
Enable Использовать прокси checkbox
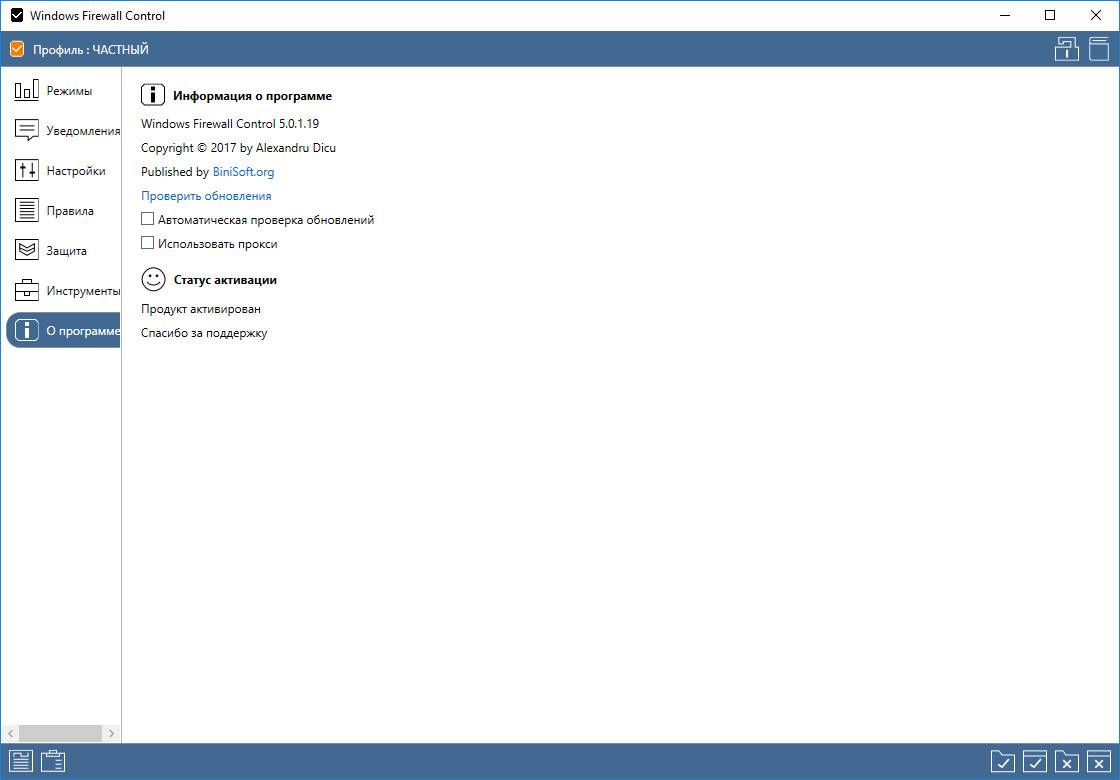point(147,243)
